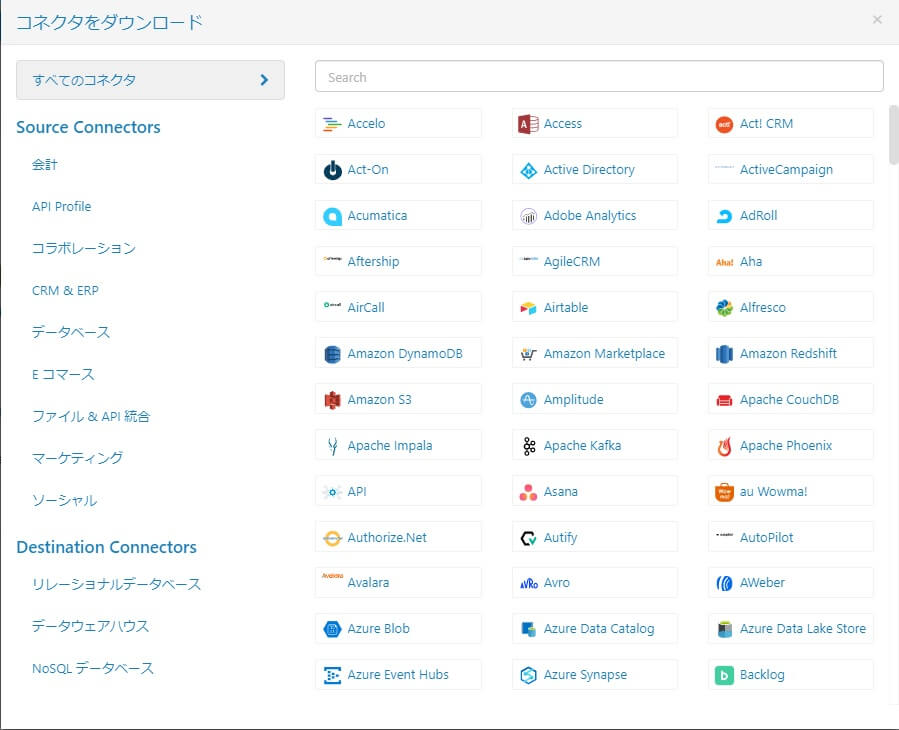This screenshot has height=730, width=899.
Task: Click the Accelo connector icon
Action: pyautogui.click(x=332, y=124)
